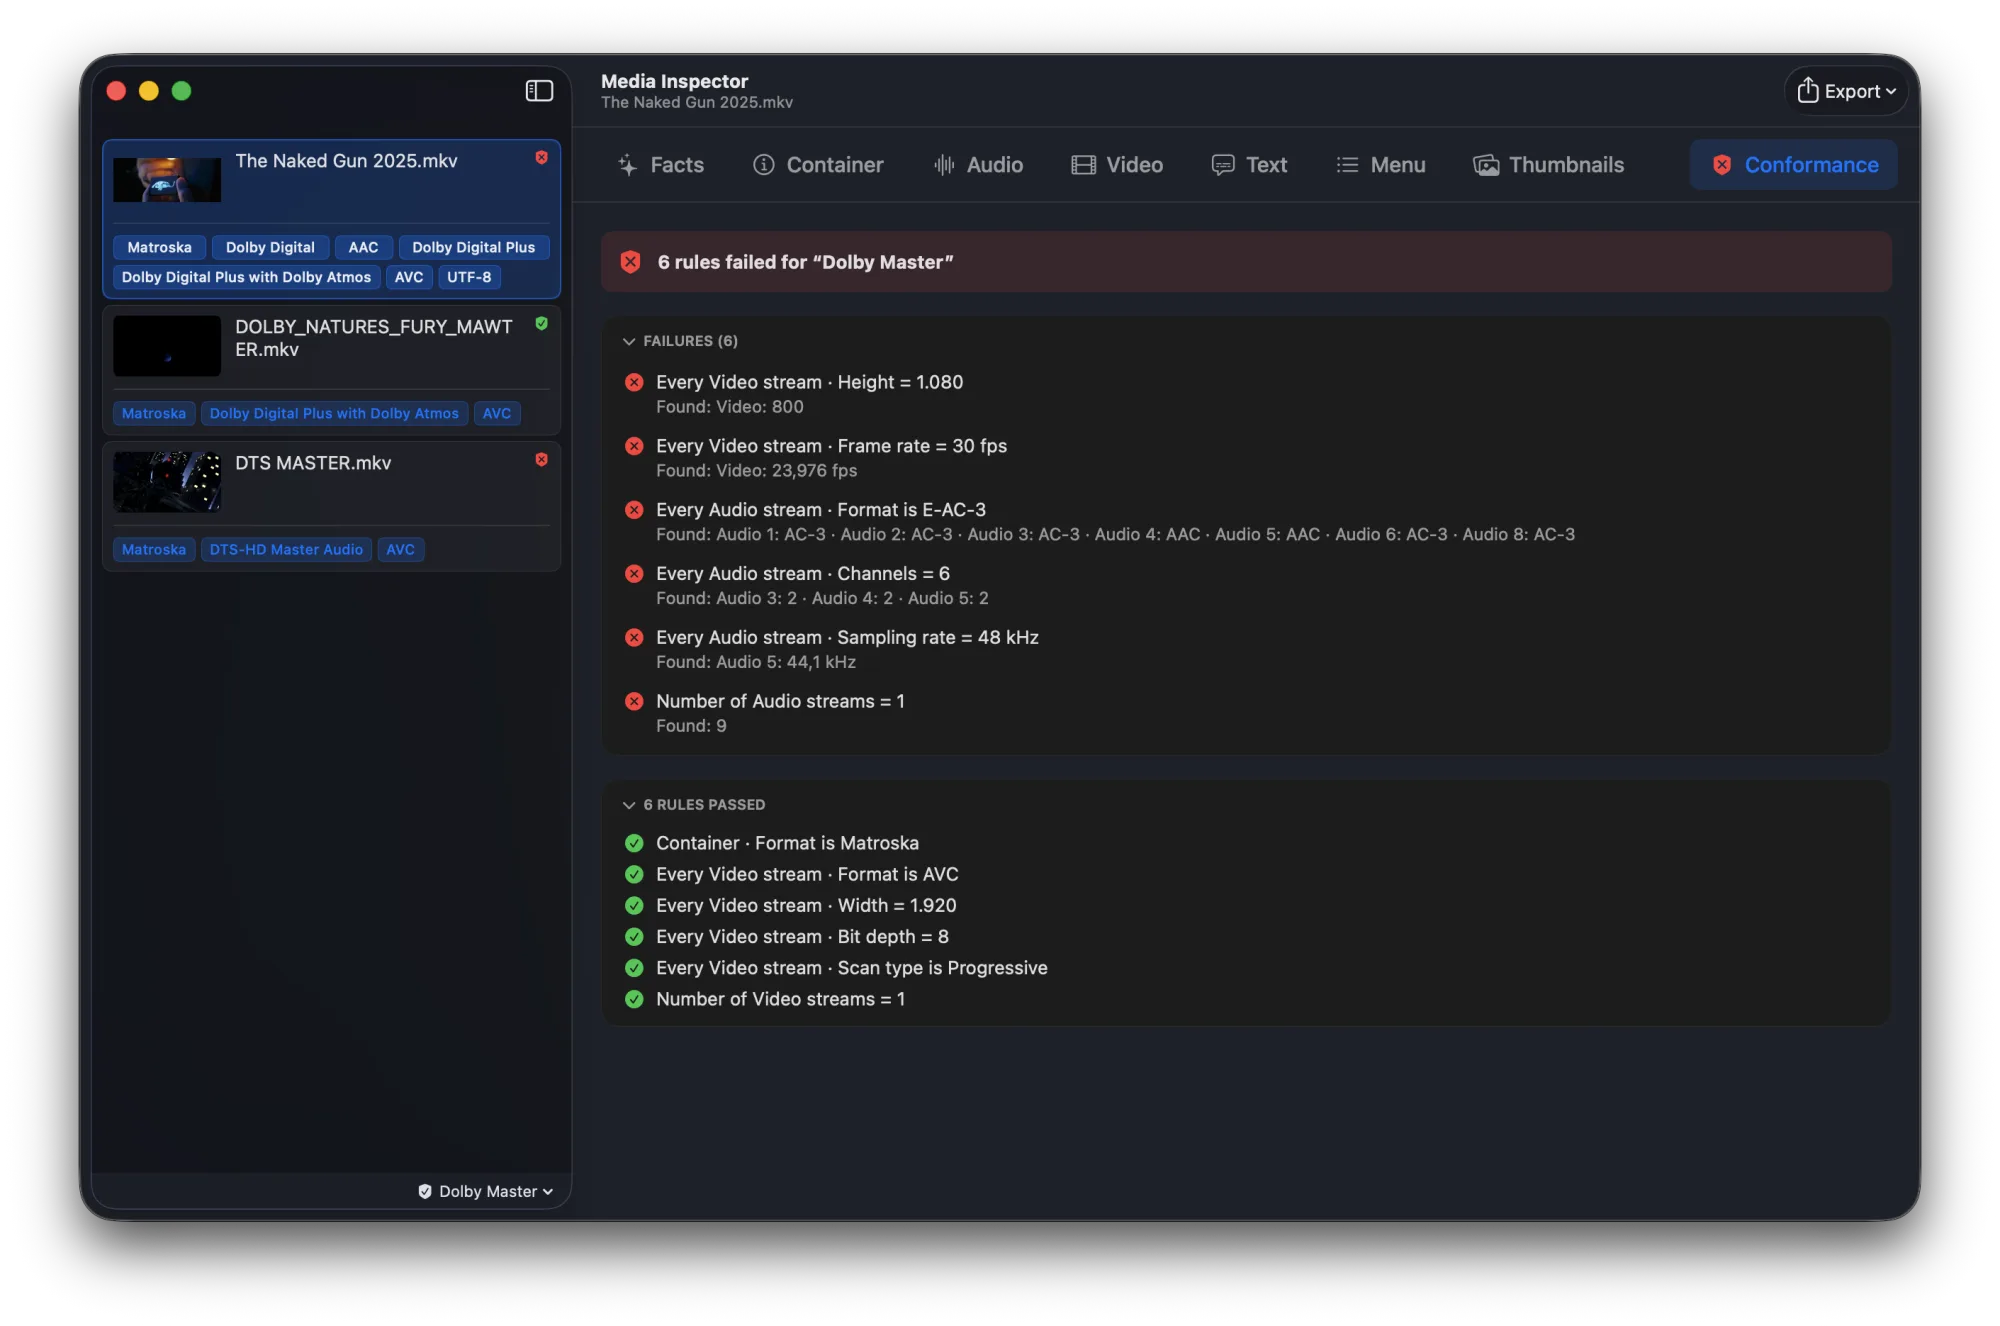Viewport: 2000px width, 1326px height.
Task: Click fail icon beside Number of Audio streams
Action: (634, 702)
